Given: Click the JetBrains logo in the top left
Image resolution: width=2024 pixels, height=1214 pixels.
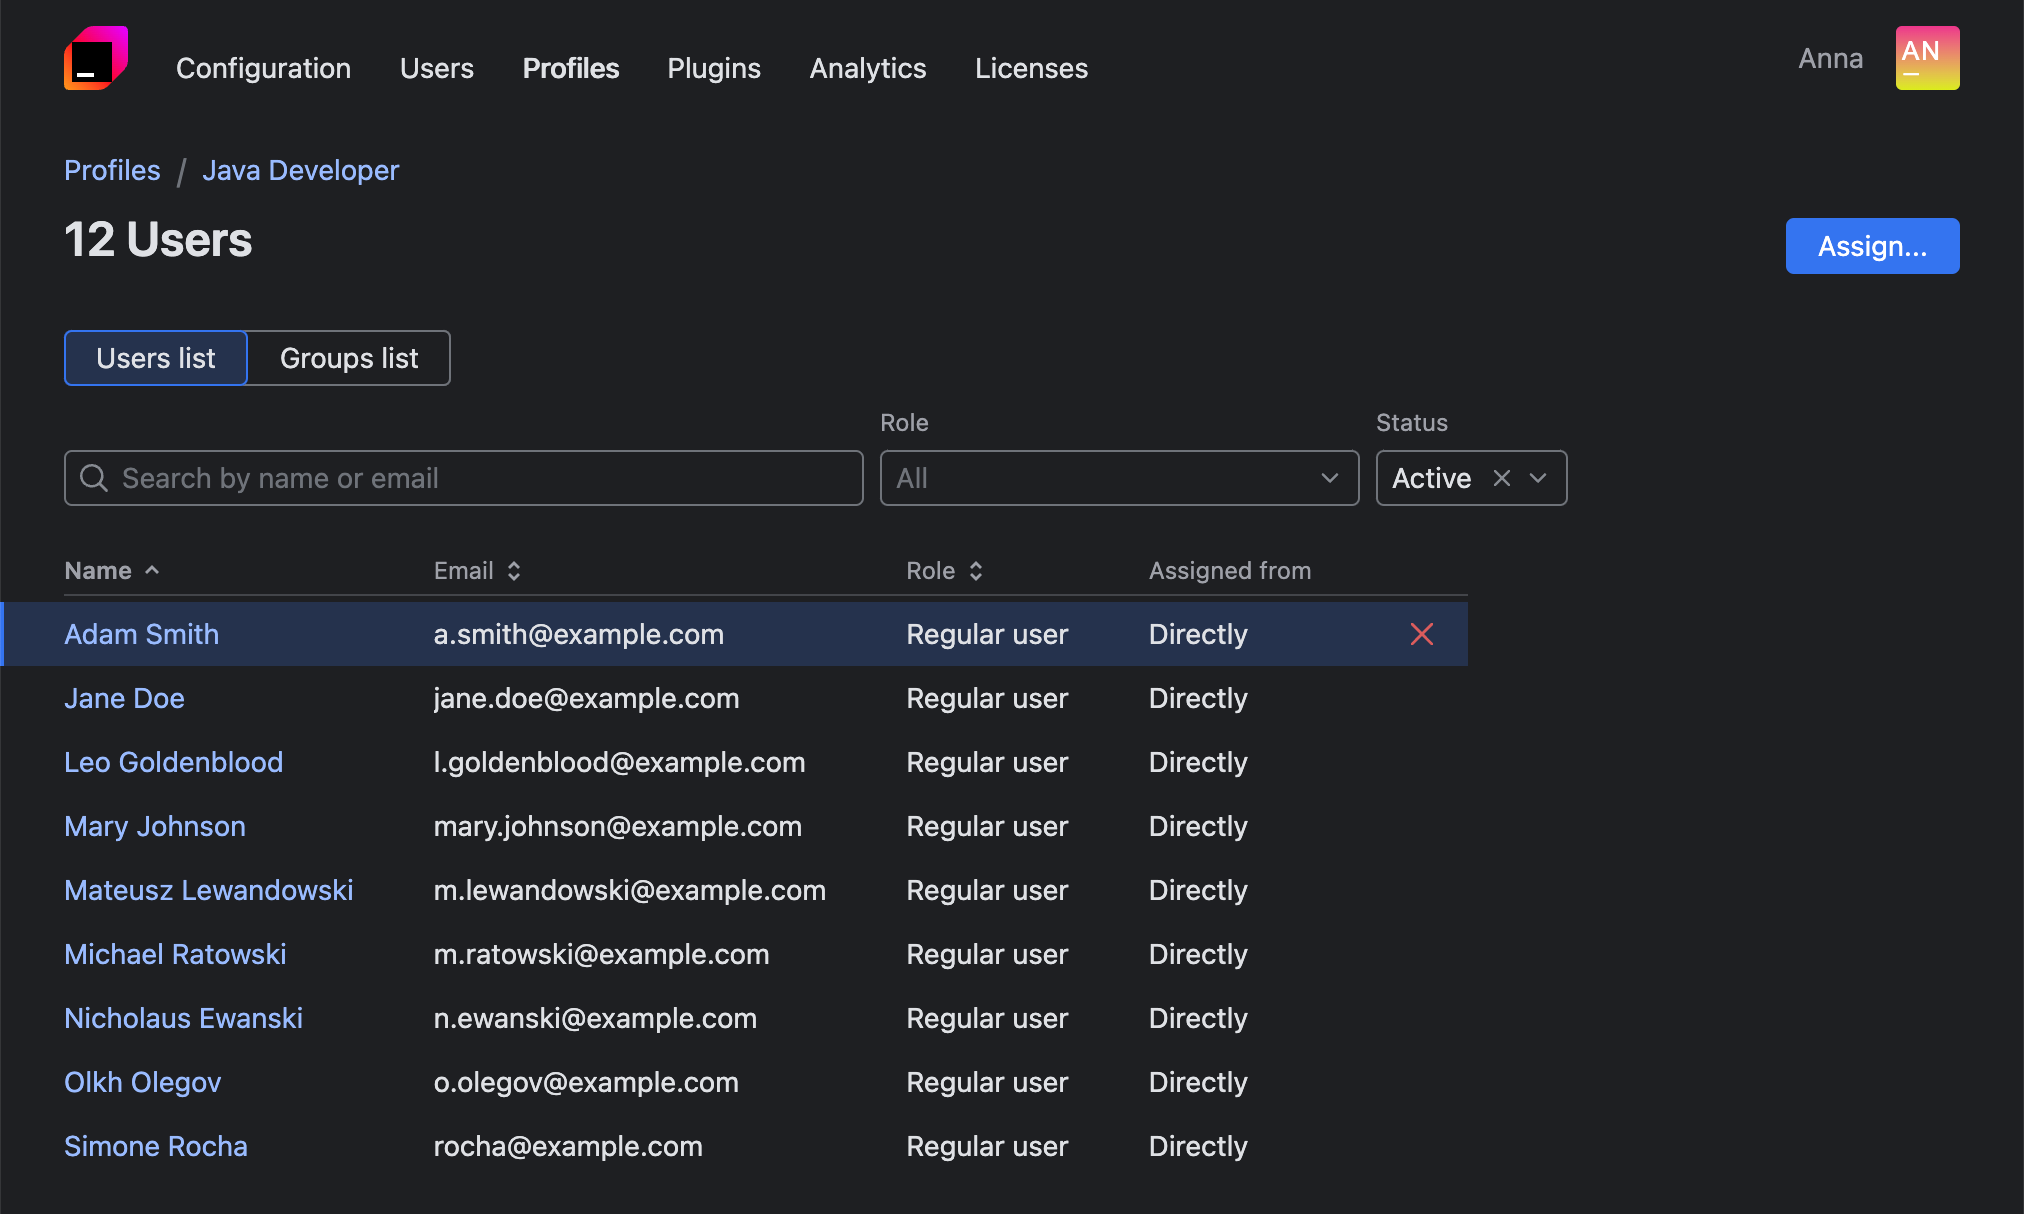Looking at the screenshot, I should 95,58.
